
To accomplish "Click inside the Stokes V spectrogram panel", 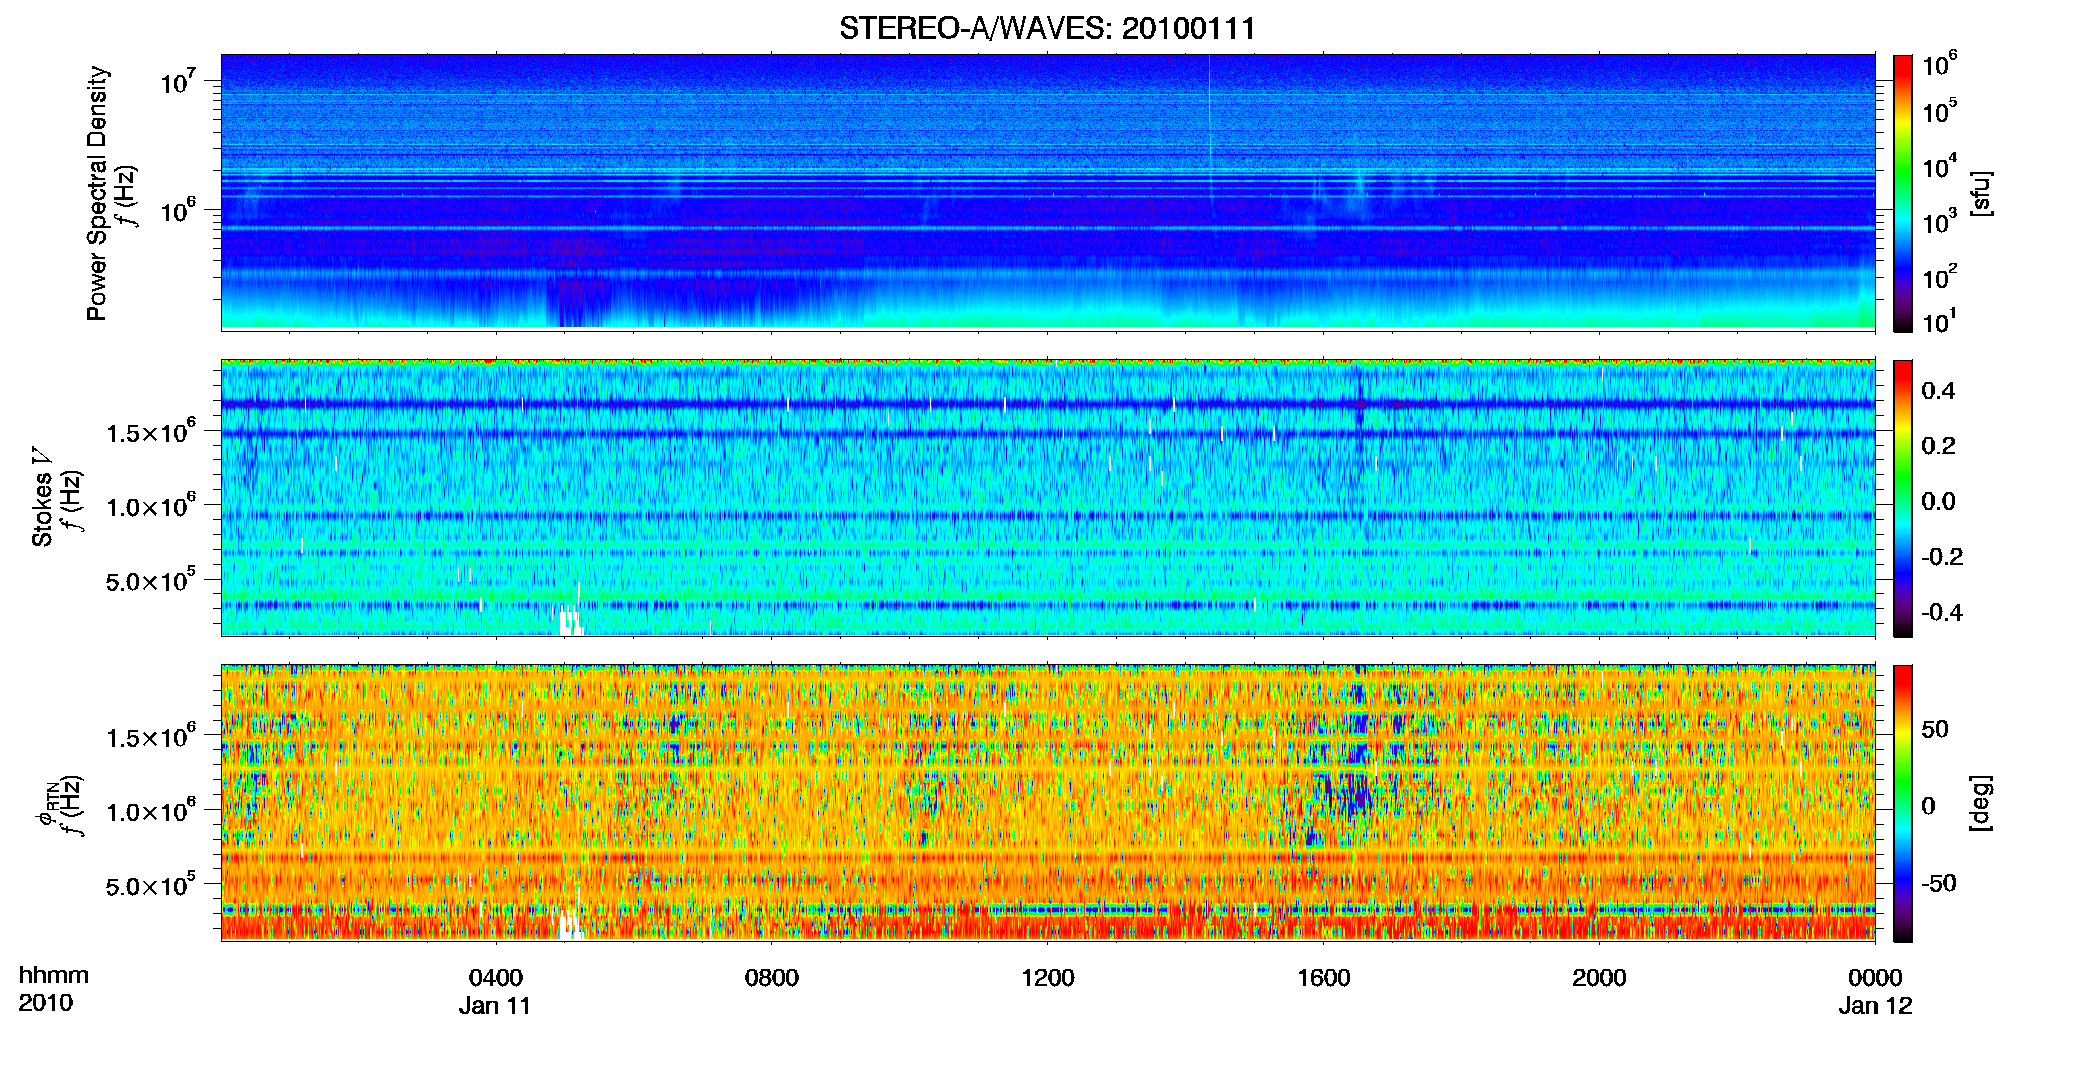I will click(x=1048, y=497).
